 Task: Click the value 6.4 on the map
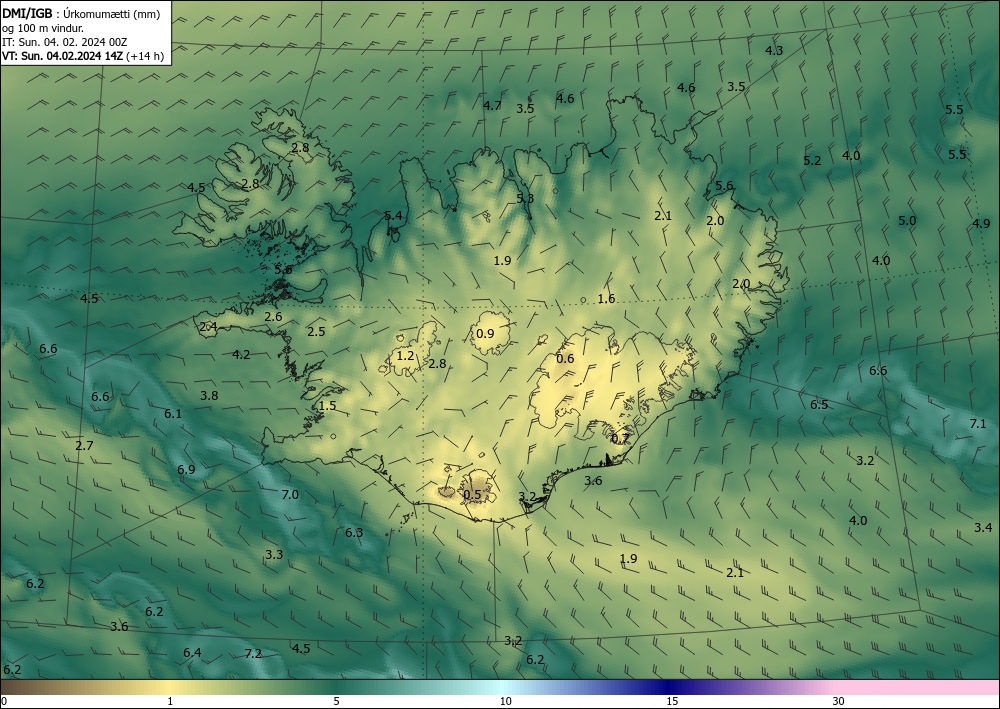[192, 653]
